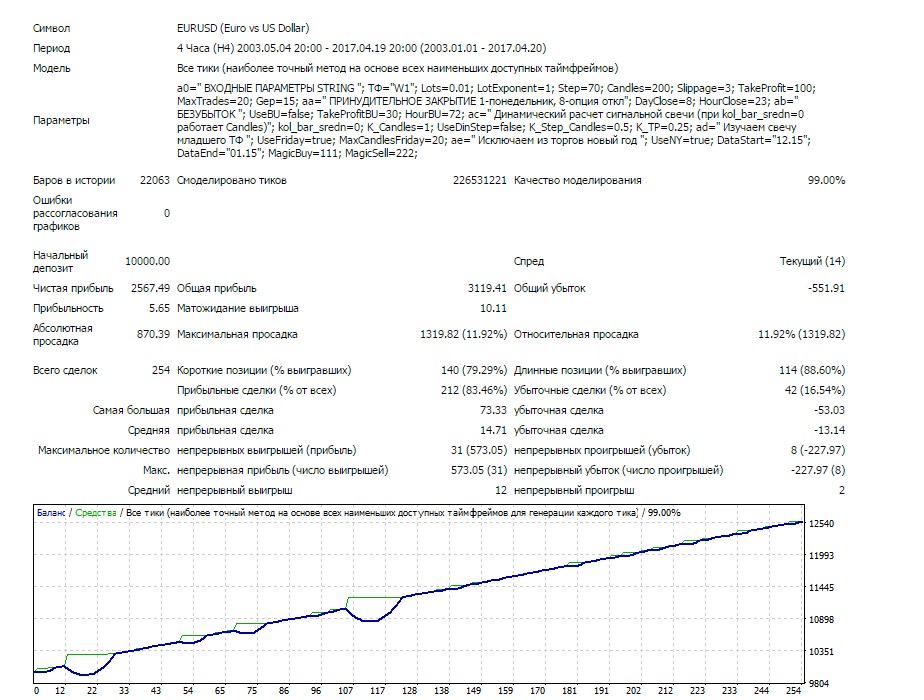This screenshot has width=924, height=700.
Task: Click the chart x-axis label '202'
Action: [x=633, y=691]
